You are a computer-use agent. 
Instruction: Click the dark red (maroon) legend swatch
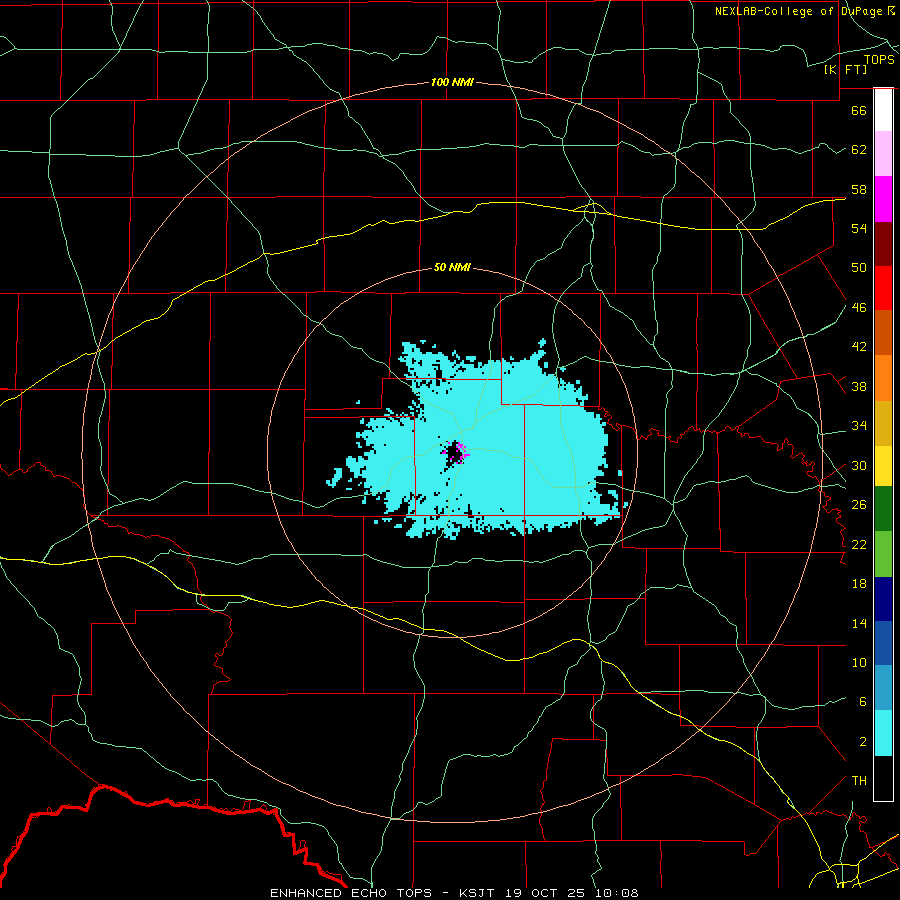click(883, 243)
